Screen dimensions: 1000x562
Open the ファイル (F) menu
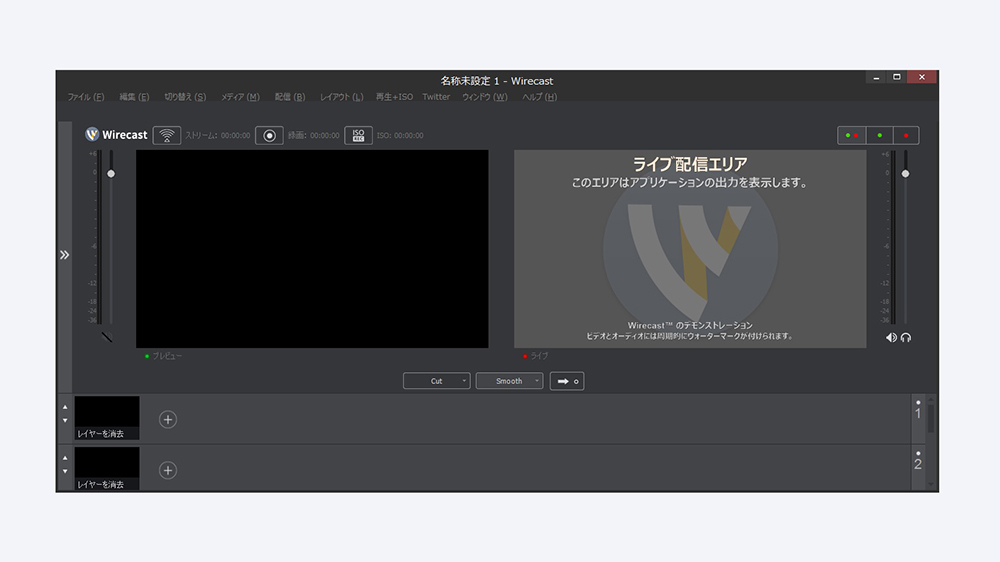point(85,97)
